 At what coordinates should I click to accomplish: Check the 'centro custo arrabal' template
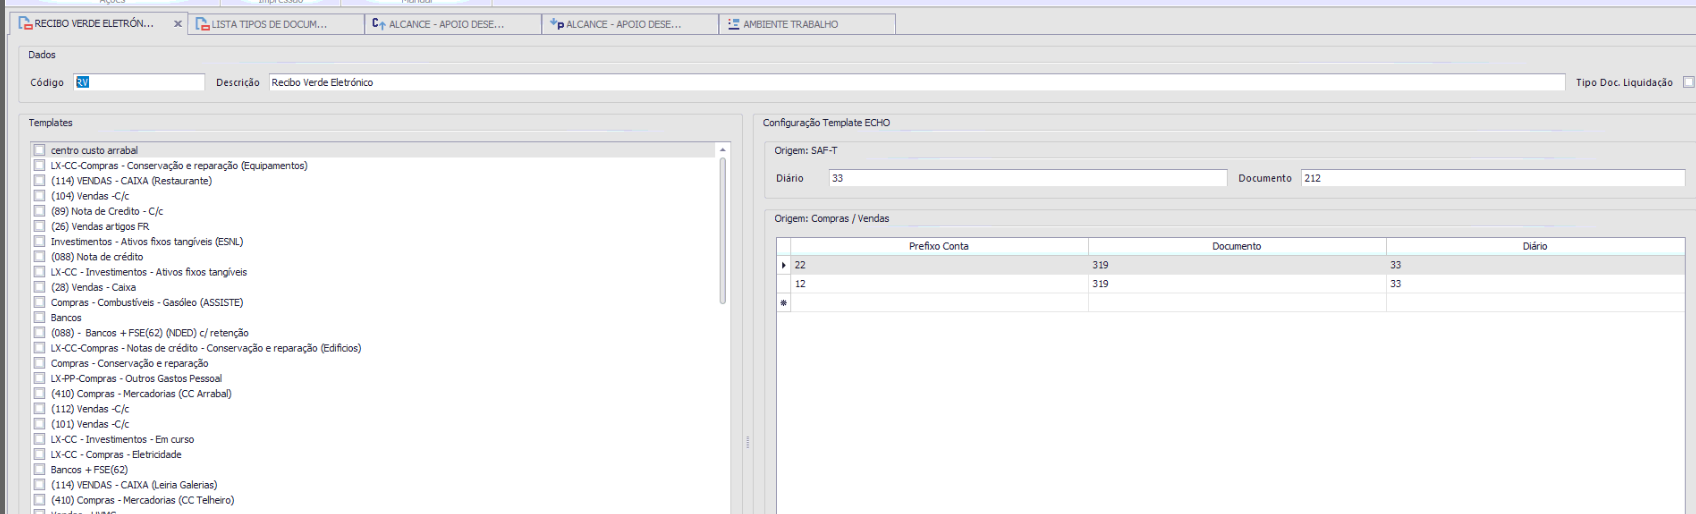pos(40,150)
